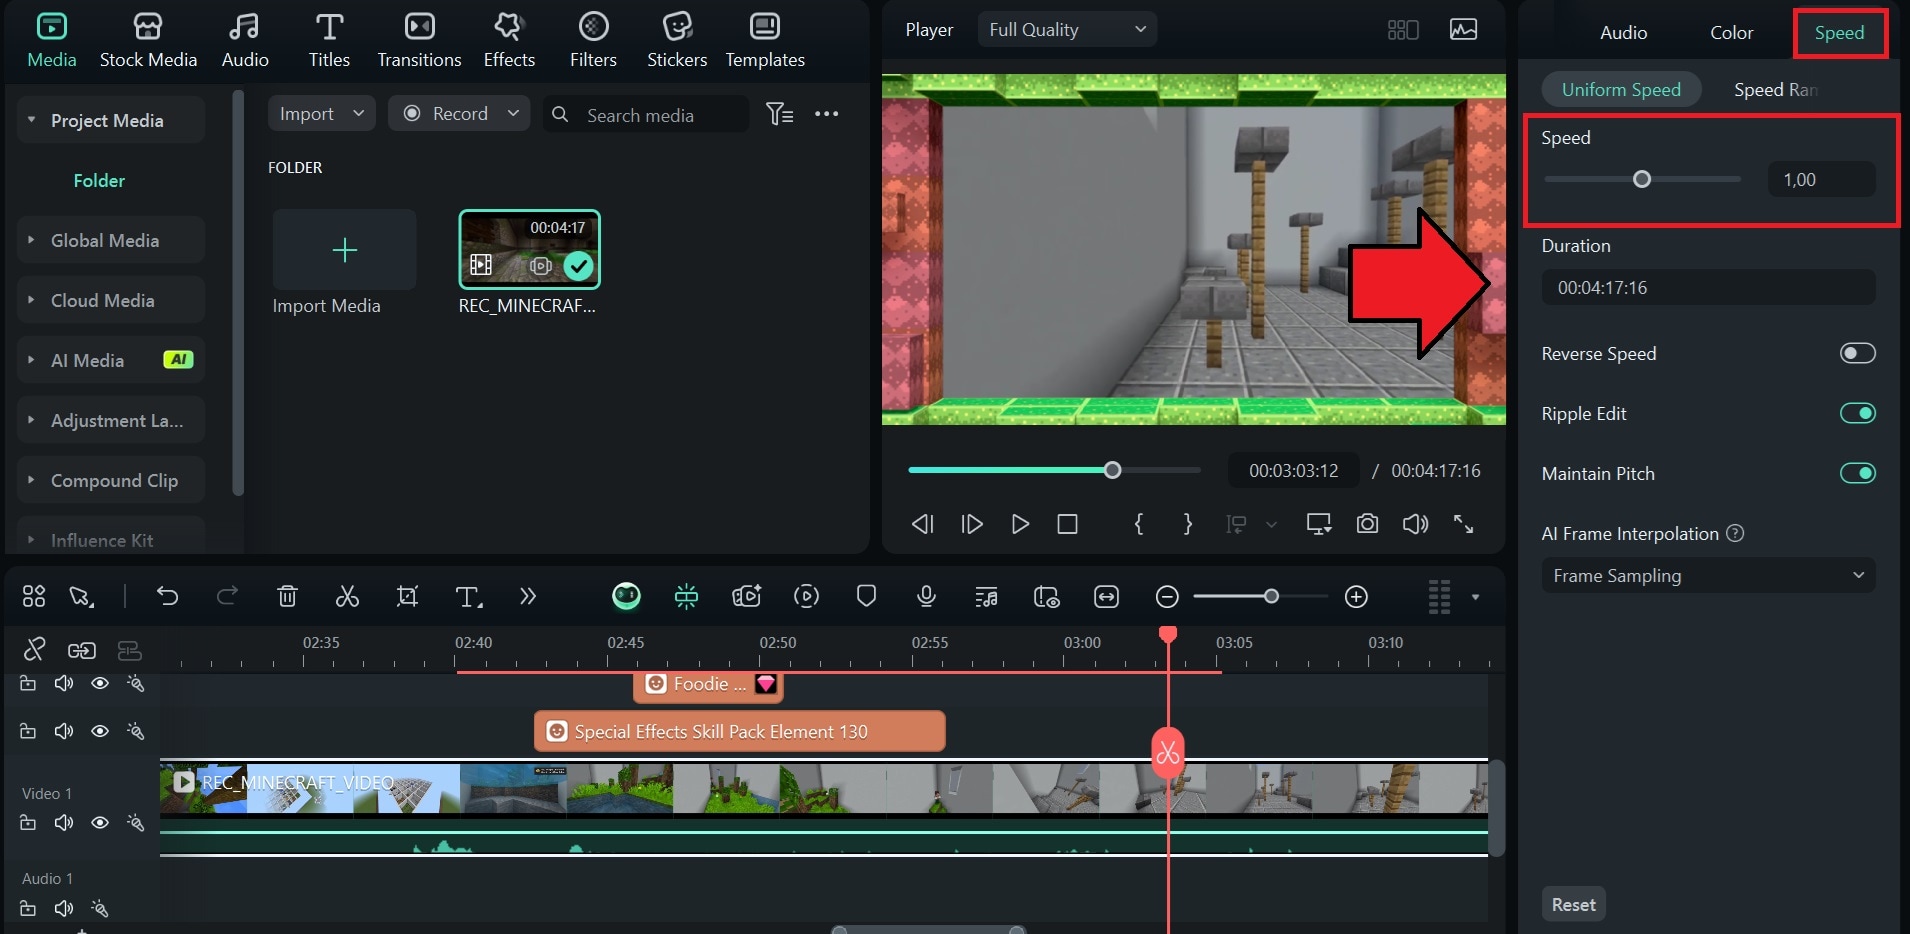
Task: Mute the Video 1 track speaker
Action: point(64,822)
